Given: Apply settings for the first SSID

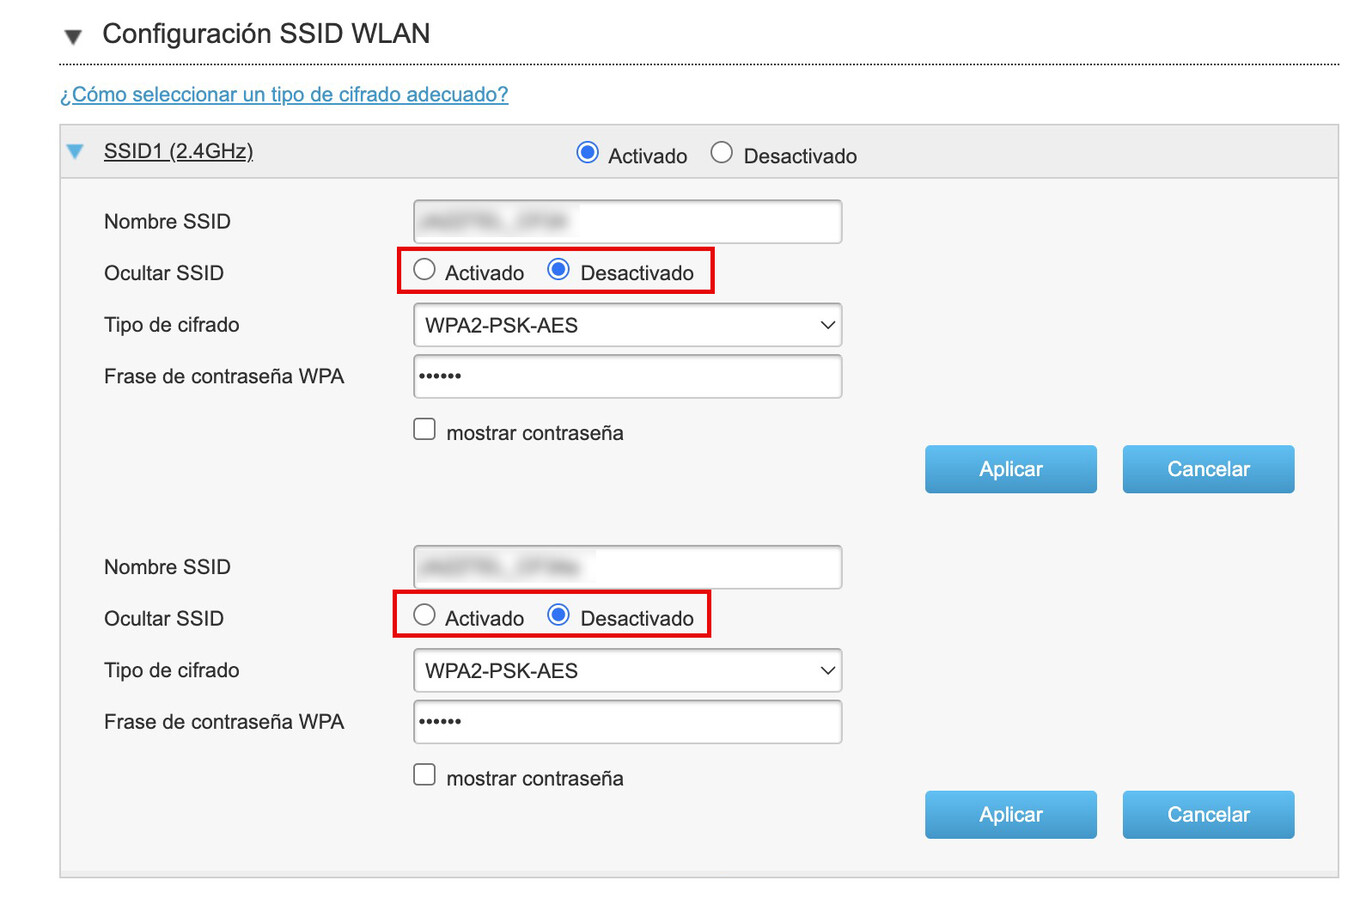Looking at the screenshot, I should tap(1010, 468).
